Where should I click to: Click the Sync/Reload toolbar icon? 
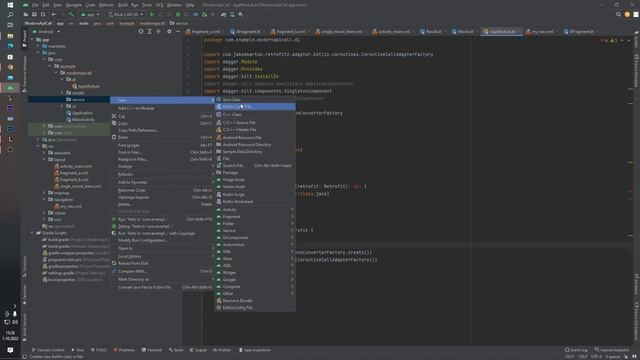point(43,14)
